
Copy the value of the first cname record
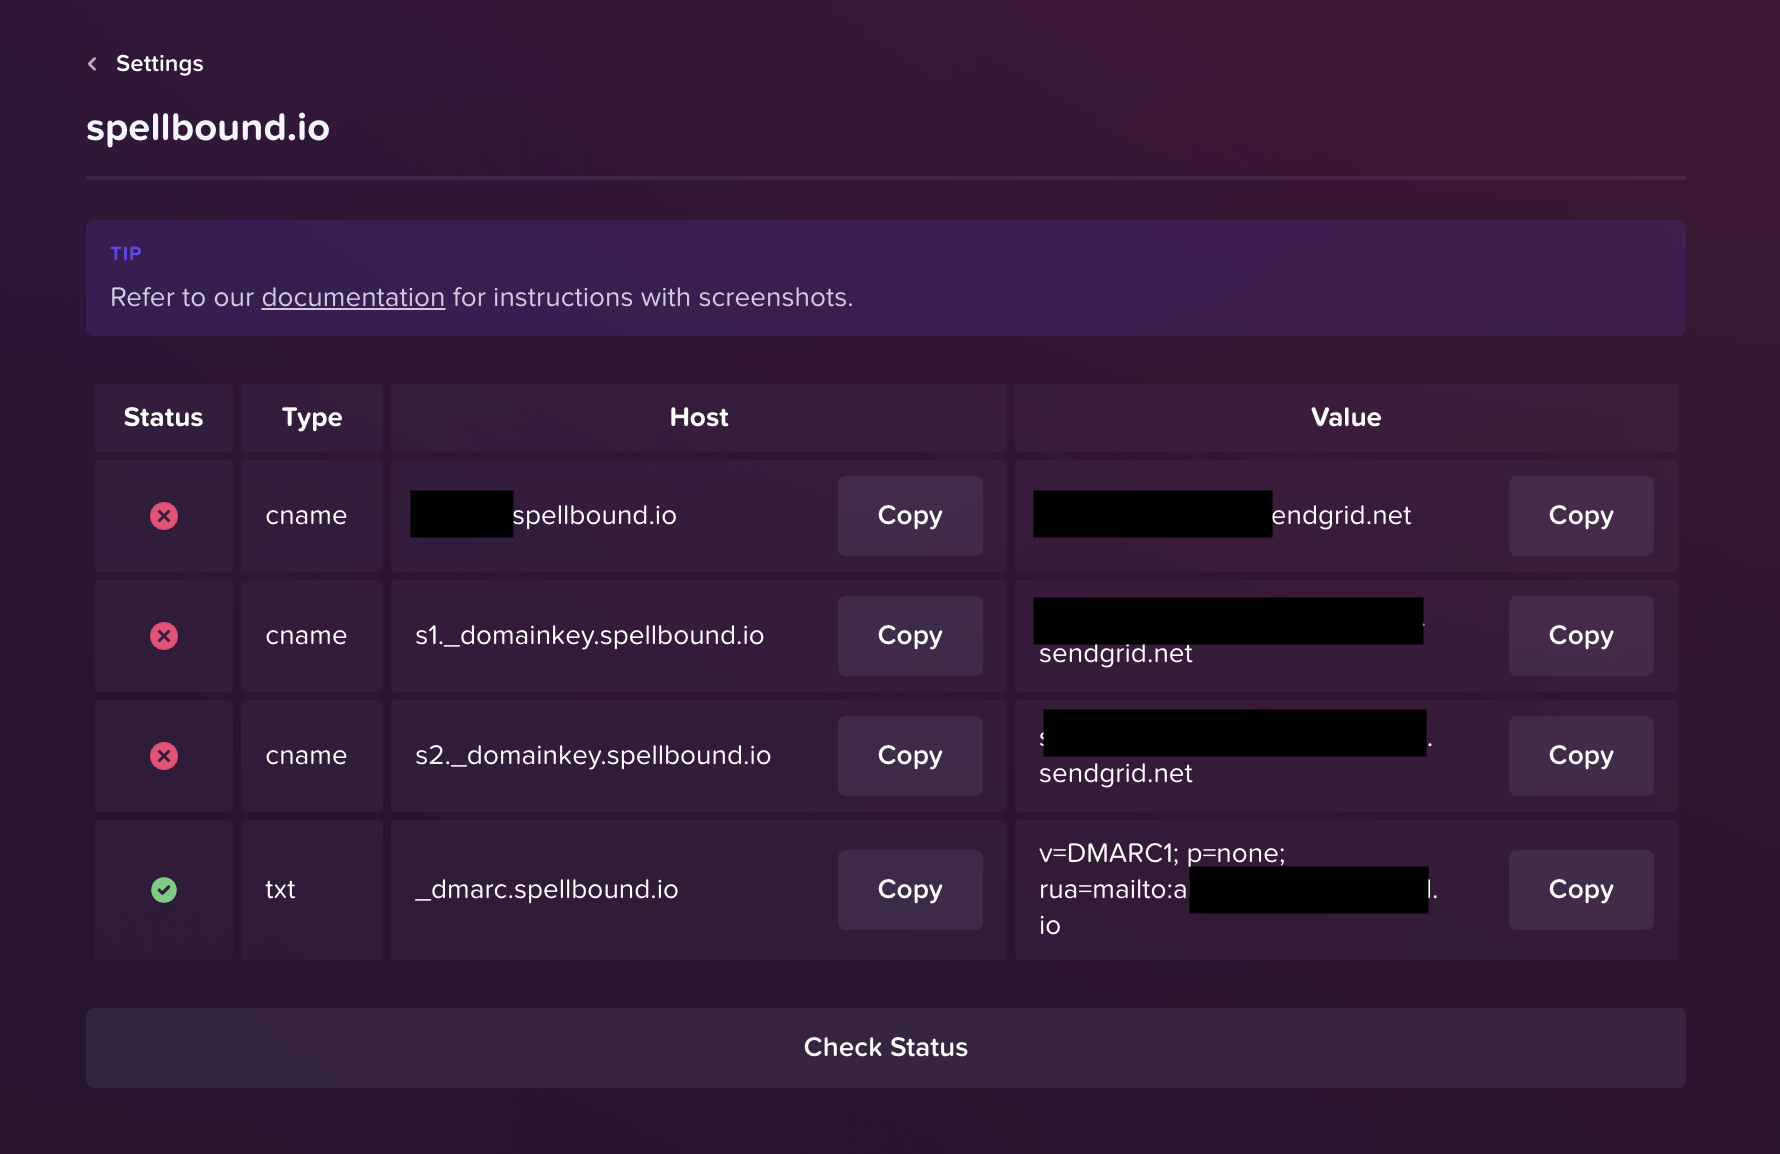[x=1581, y=516]
